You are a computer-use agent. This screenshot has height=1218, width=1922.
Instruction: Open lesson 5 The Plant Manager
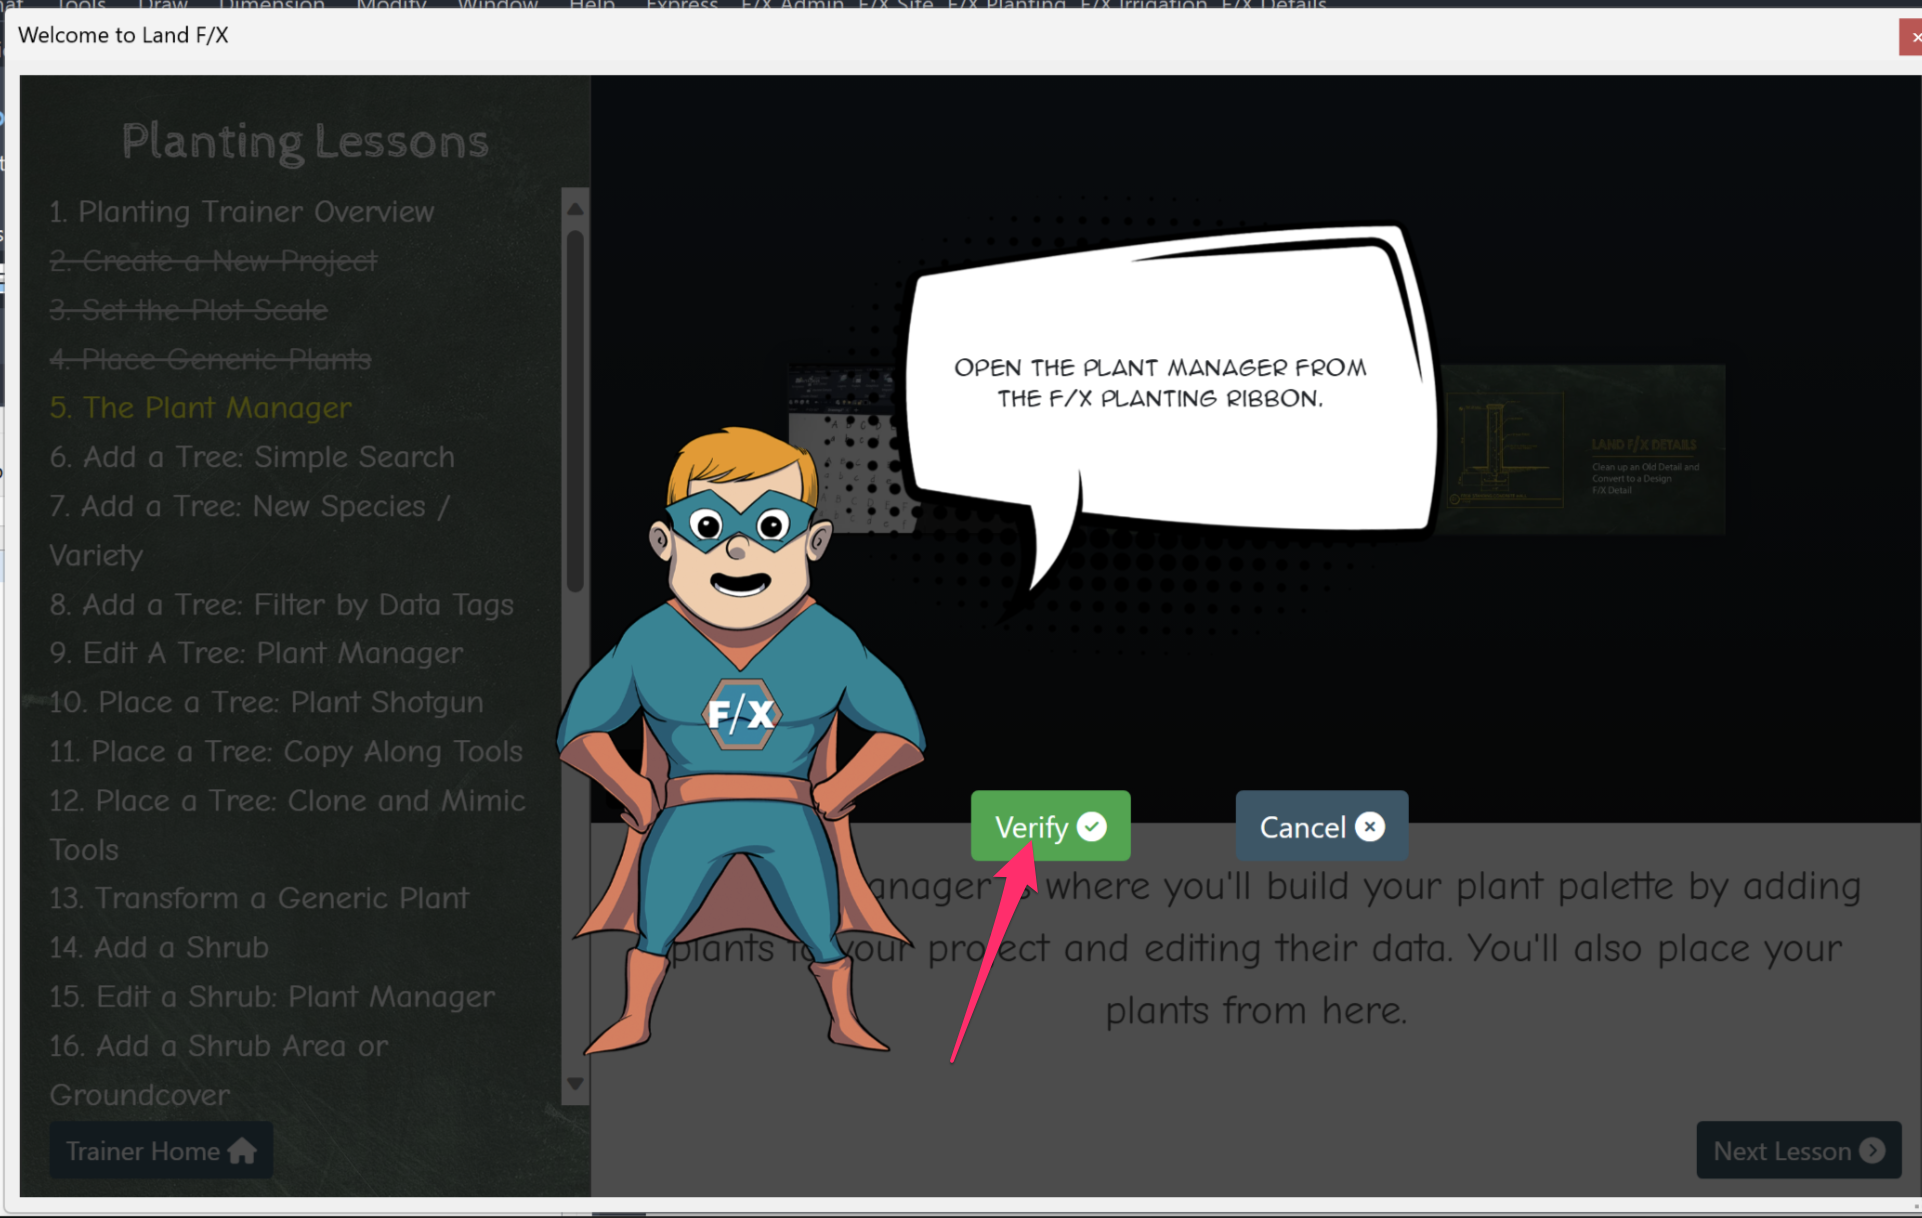(x=201, y=407)
